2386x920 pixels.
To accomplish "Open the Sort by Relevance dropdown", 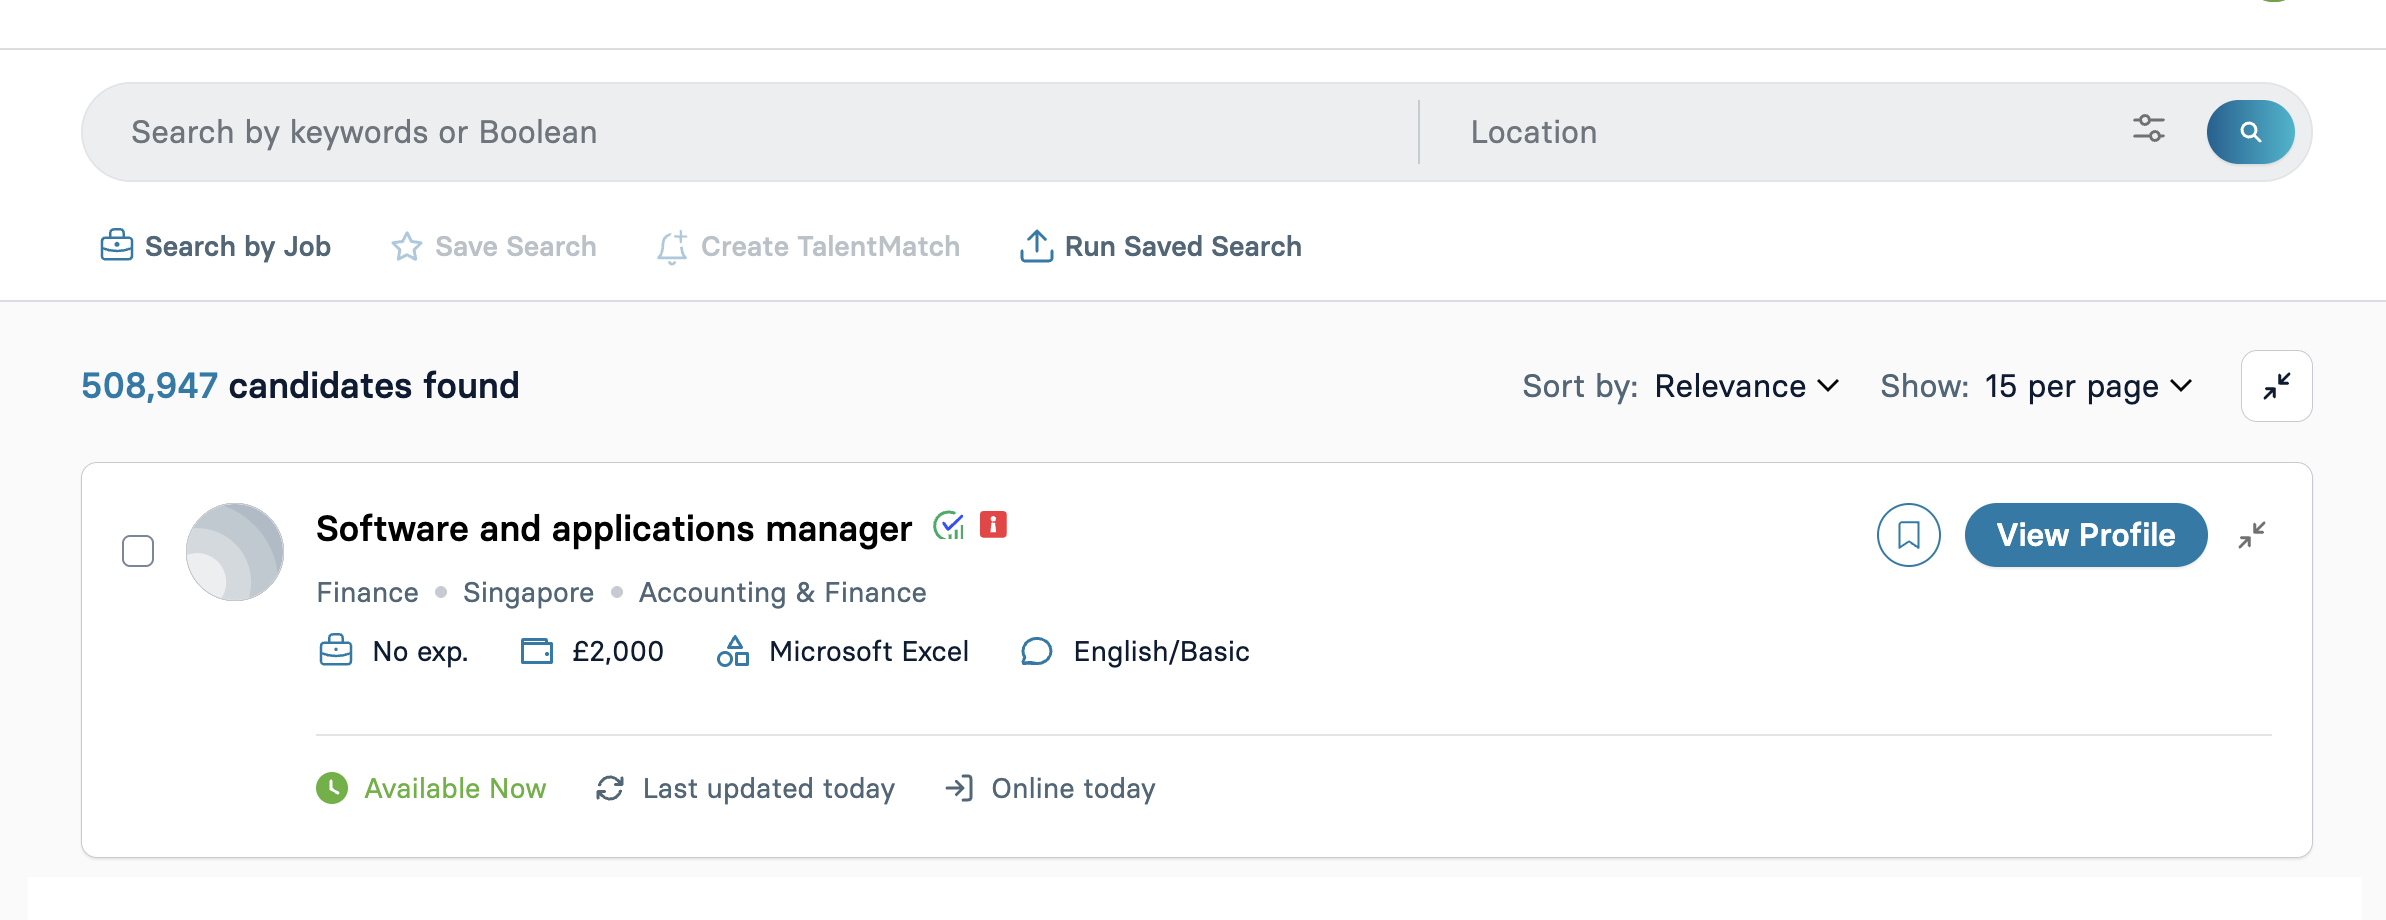I will click(1746, 386).
